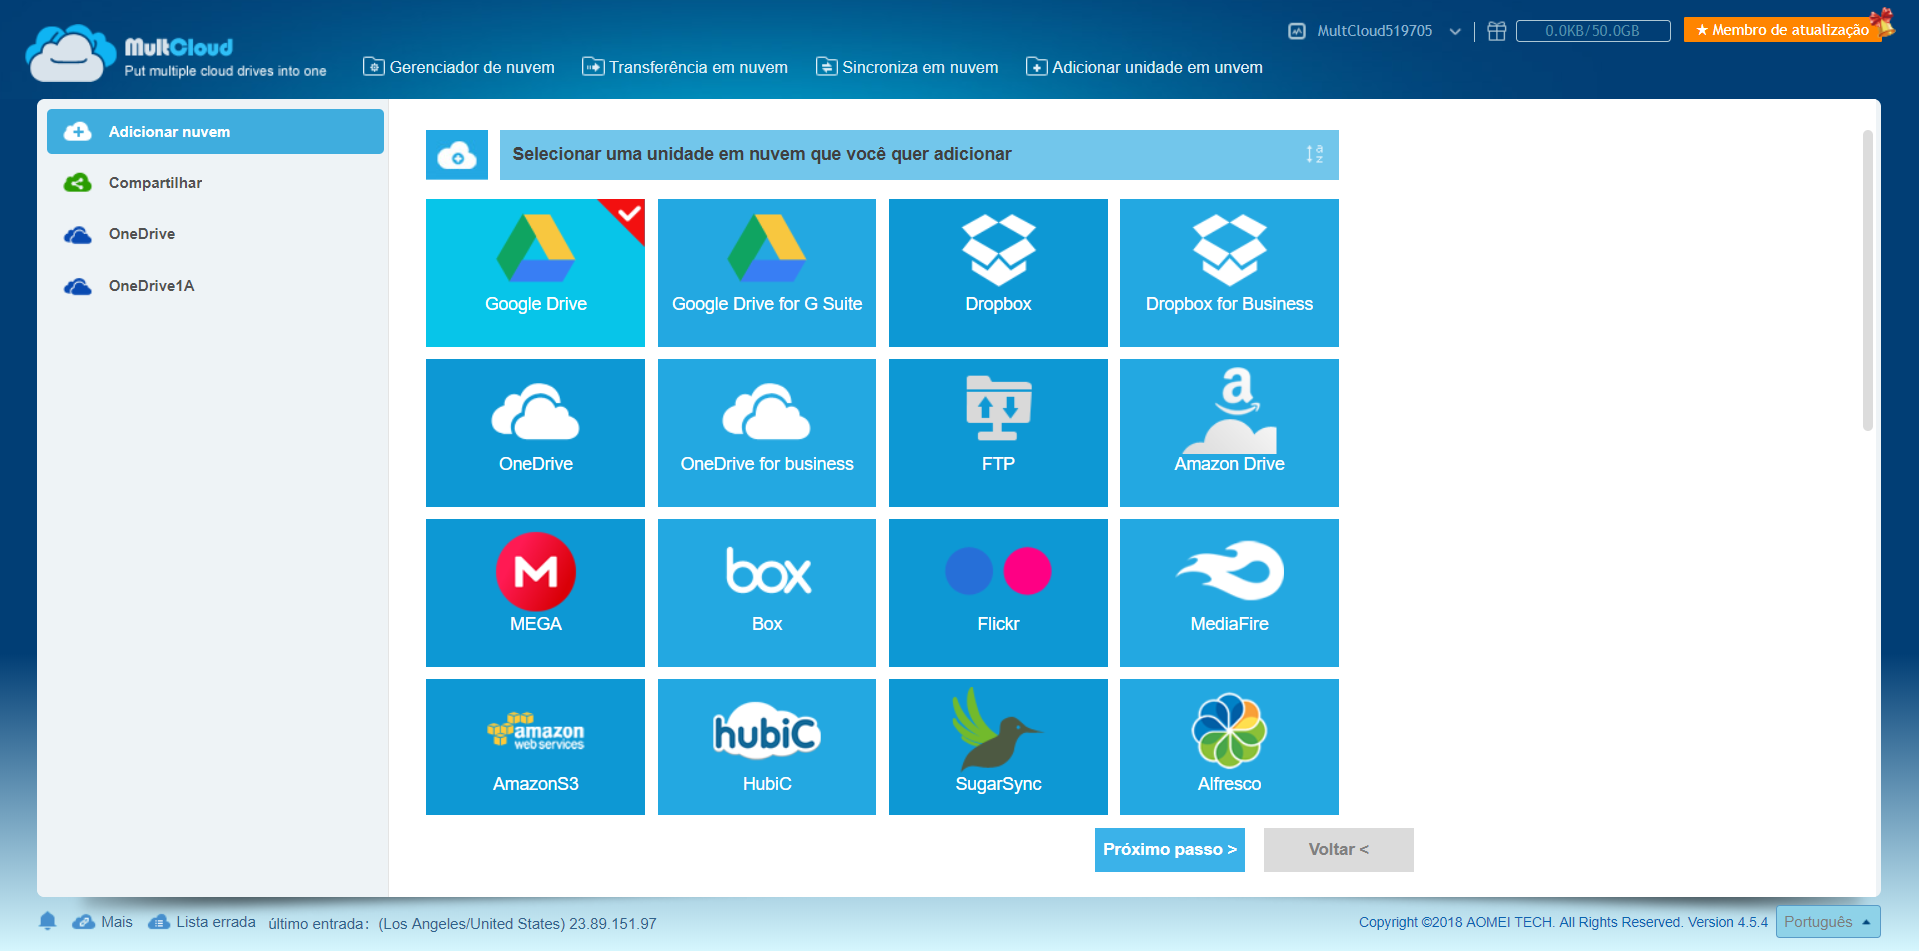
Task: Open Sincroniza em nuvem menu
Action: click(x=908, y=67)
